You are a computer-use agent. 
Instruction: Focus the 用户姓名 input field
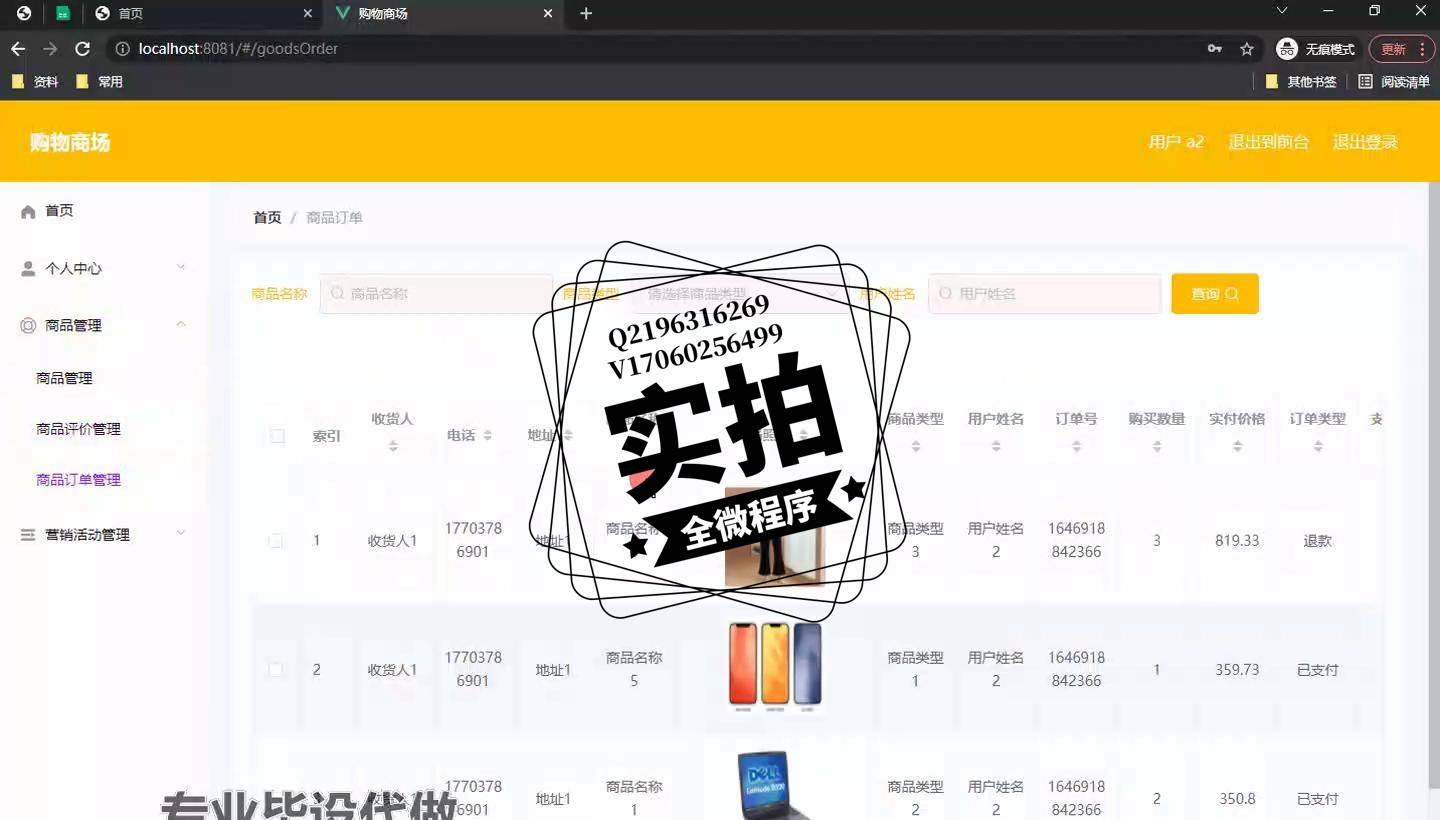[x=1044, y=294]
